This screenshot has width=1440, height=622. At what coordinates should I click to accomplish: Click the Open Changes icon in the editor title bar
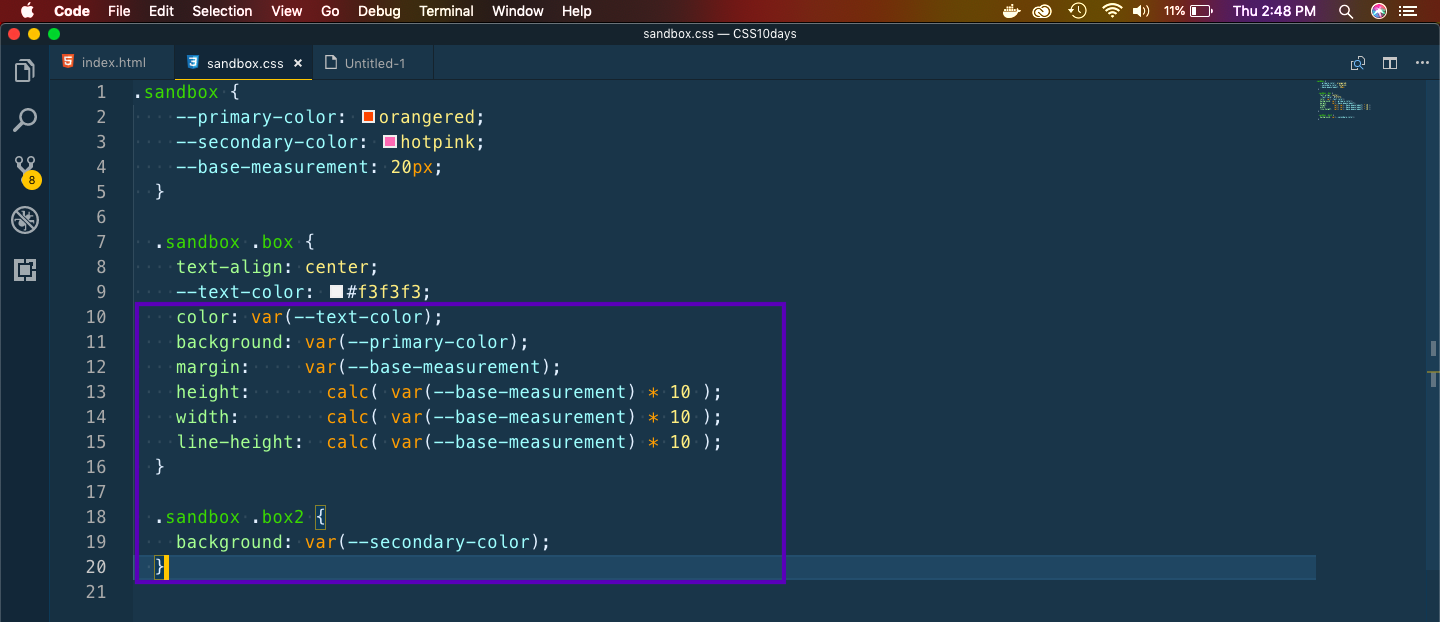pos(1358,63)
